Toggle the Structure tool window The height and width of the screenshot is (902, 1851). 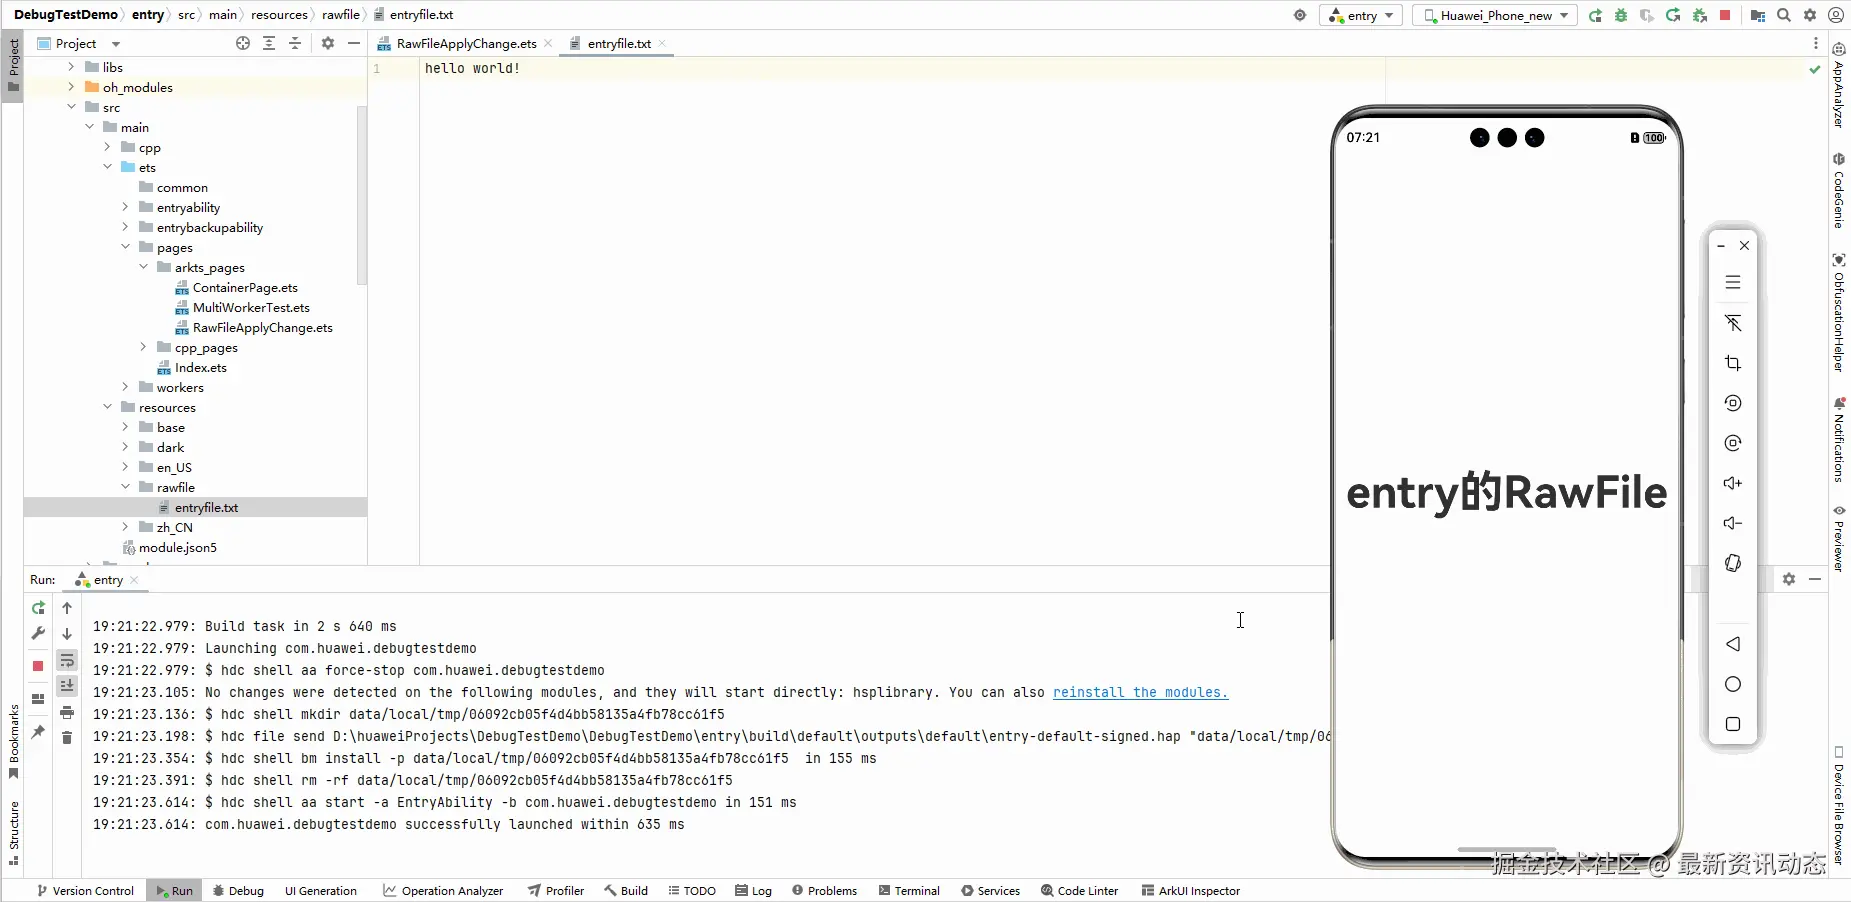(13, 832)
